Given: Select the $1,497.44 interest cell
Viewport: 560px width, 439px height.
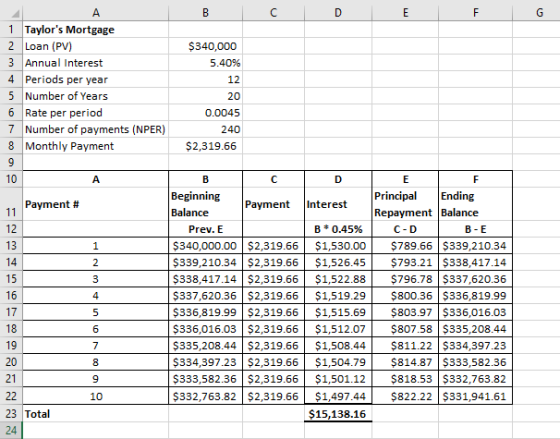Looking at the screenshot, I should pyautogui.click(x=338, y=396).
